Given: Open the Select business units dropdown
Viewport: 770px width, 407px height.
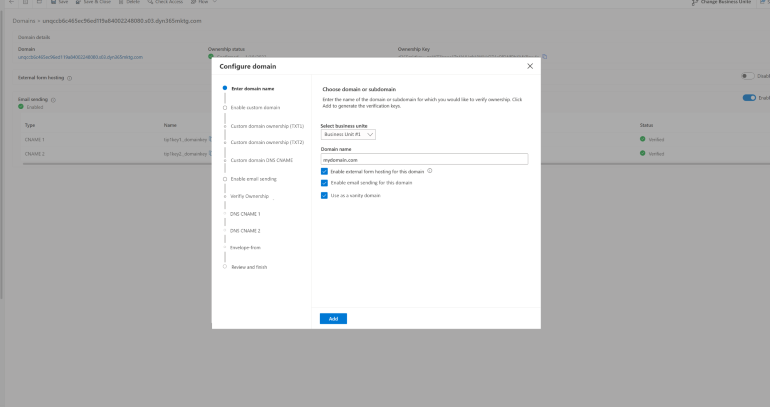Looking at the screenshot, I should click(348, 135).
